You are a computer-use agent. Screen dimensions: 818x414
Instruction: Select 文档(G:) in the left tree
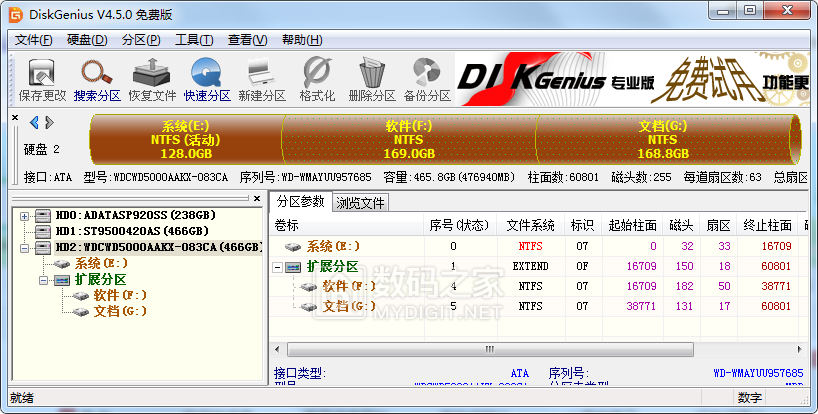pyautogui.click(x=120, y=311)
